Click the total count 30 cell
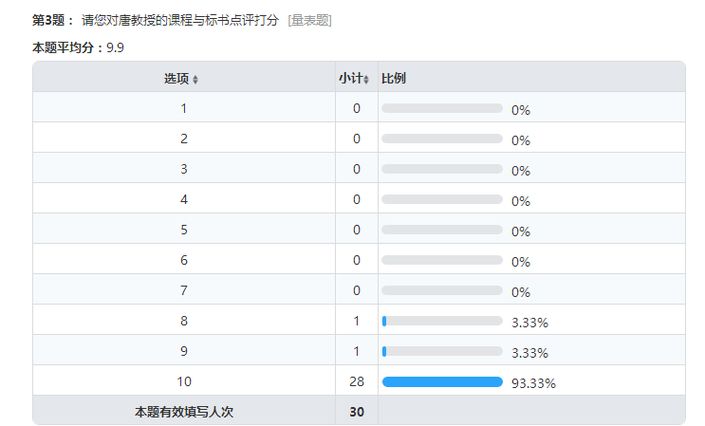Viewport: 705px width, 426px height. [356, 411]
